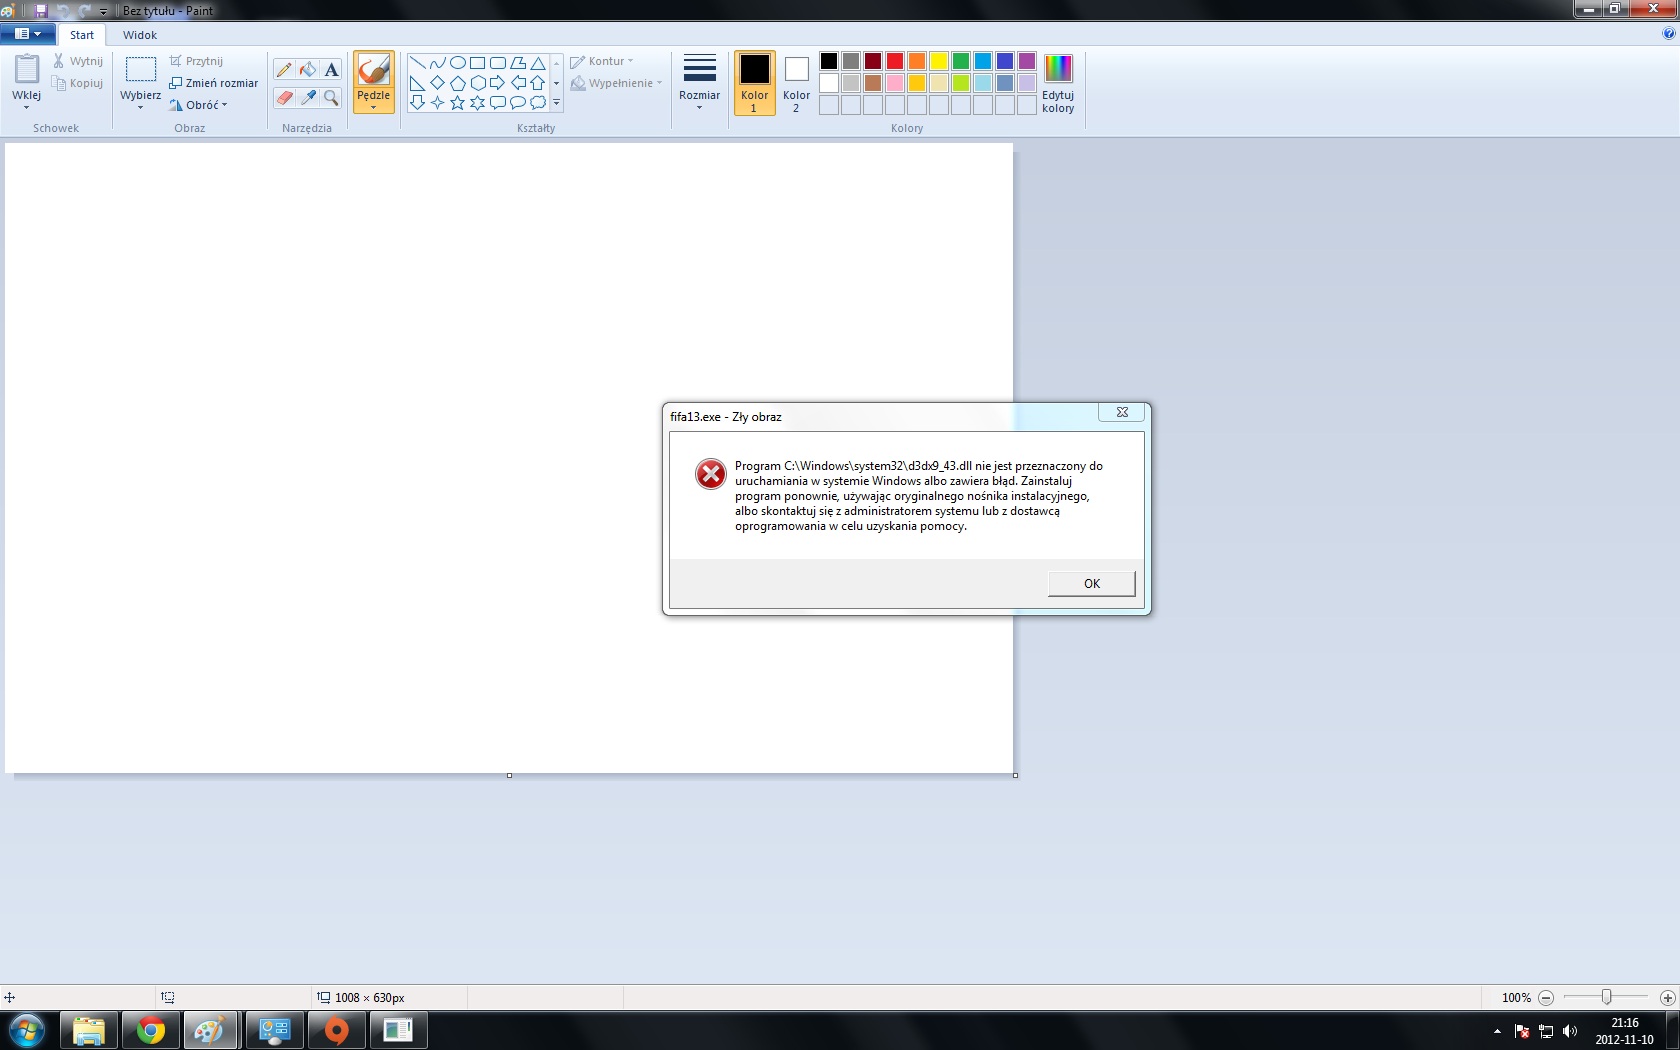
Task: Expand the shapes gallery more arrow
Action: tap(556, 103)
